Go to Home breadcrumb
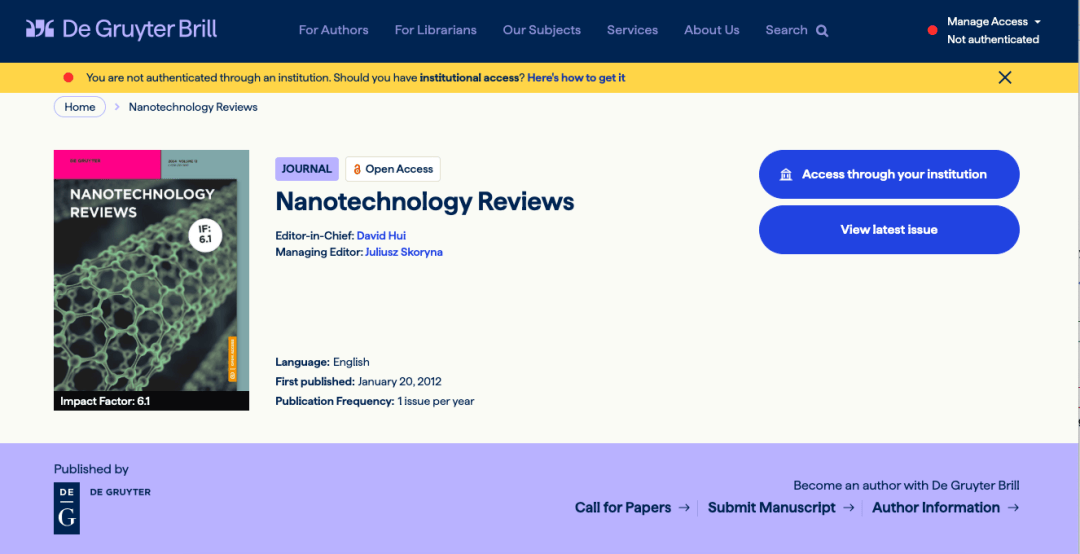The width and height of the screenshot is (1080, 554). coord(80,107)
